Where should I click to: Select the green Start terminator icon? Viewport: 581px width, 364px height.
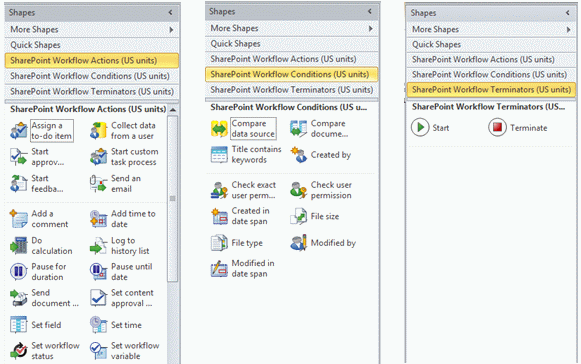coord(420,128)
